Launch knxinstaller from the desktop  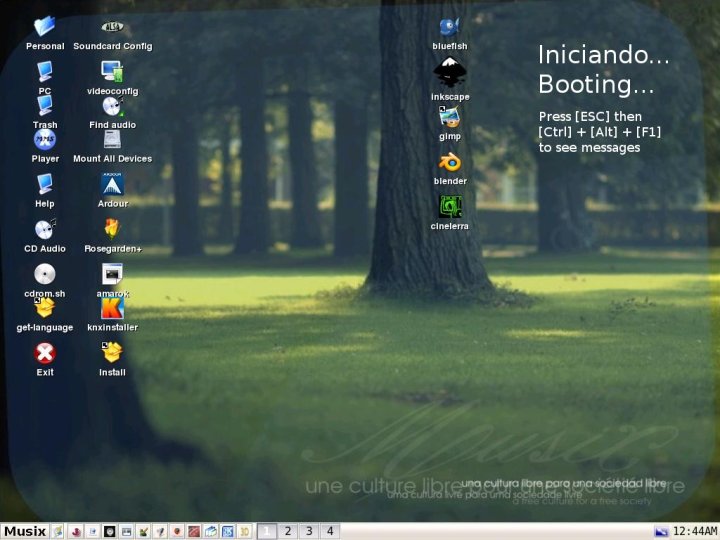point(112,308)
